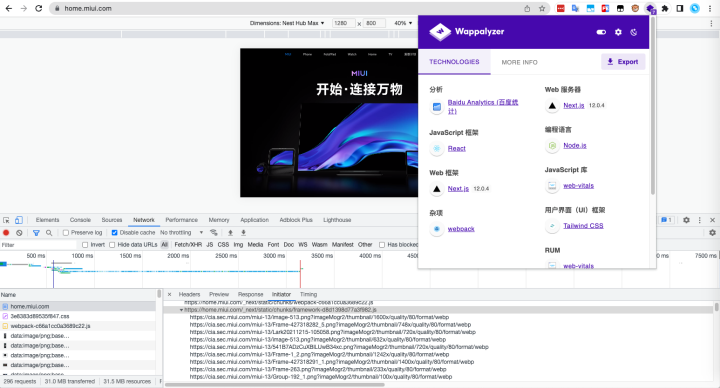The height and width of the screenshot is (388, 720).
Task: Open the Dimensions Nest Hub Max dropdown
Action: click(x=287, y=23)
